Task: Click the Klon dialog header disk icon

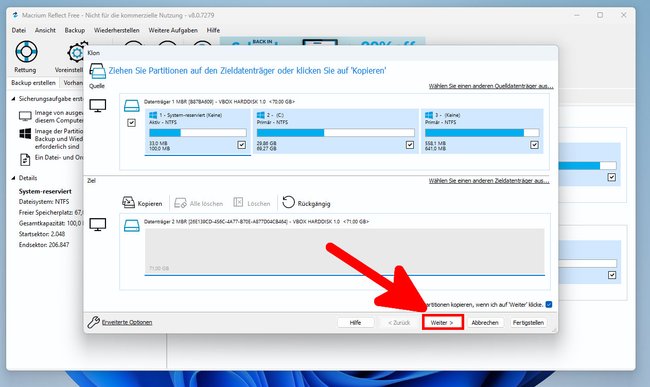Action: pos(97,71)
